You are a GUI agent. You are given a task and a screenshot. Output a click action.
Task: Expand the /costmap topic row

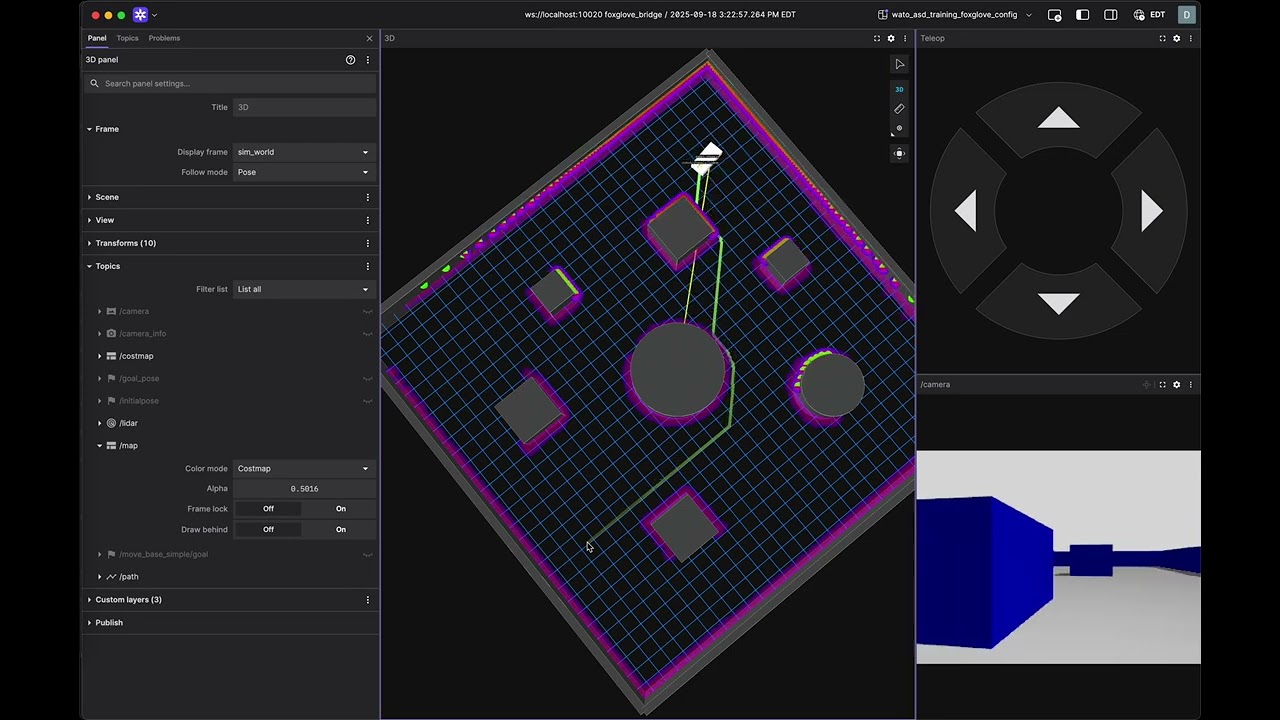coord(100,356)
